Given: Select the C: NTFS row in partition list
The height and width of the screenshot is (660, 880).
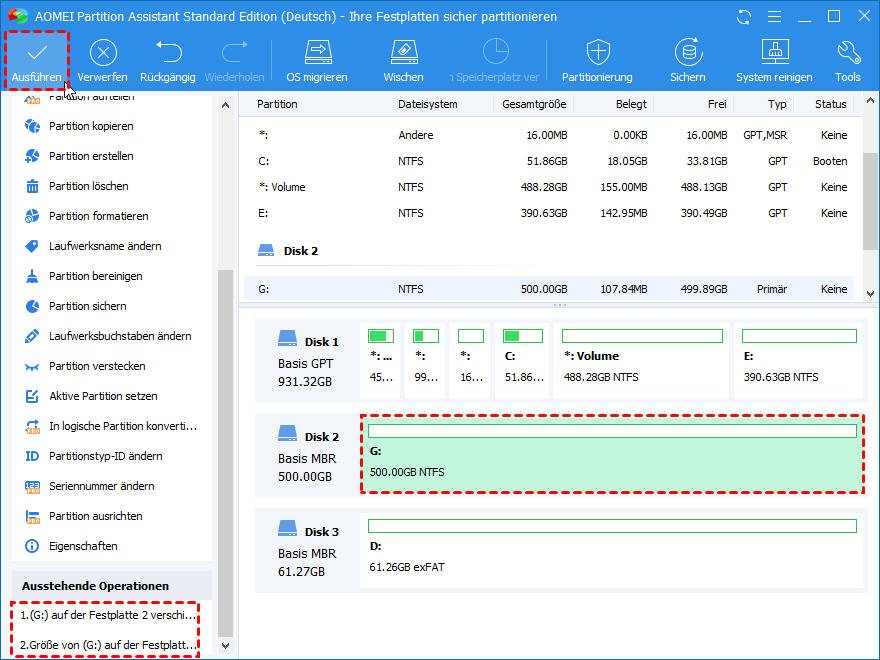Looking at the screenshot, I should pos(549,162).
